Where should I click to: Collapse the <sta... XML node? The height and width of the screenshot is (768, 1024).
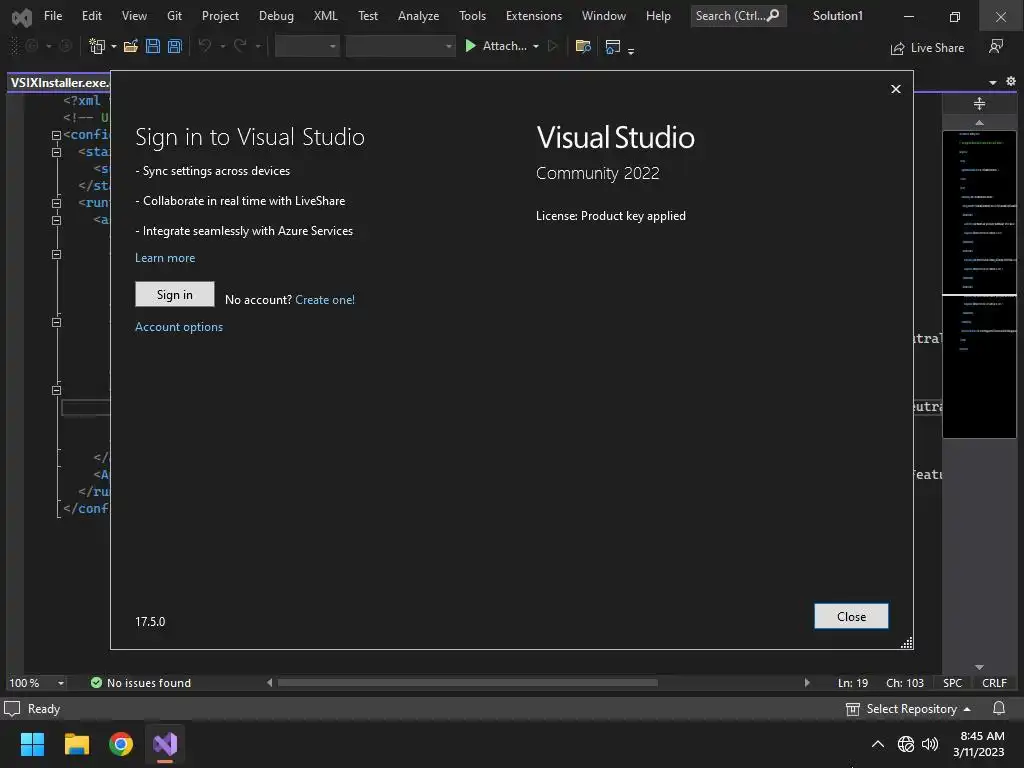pos(56,152)
